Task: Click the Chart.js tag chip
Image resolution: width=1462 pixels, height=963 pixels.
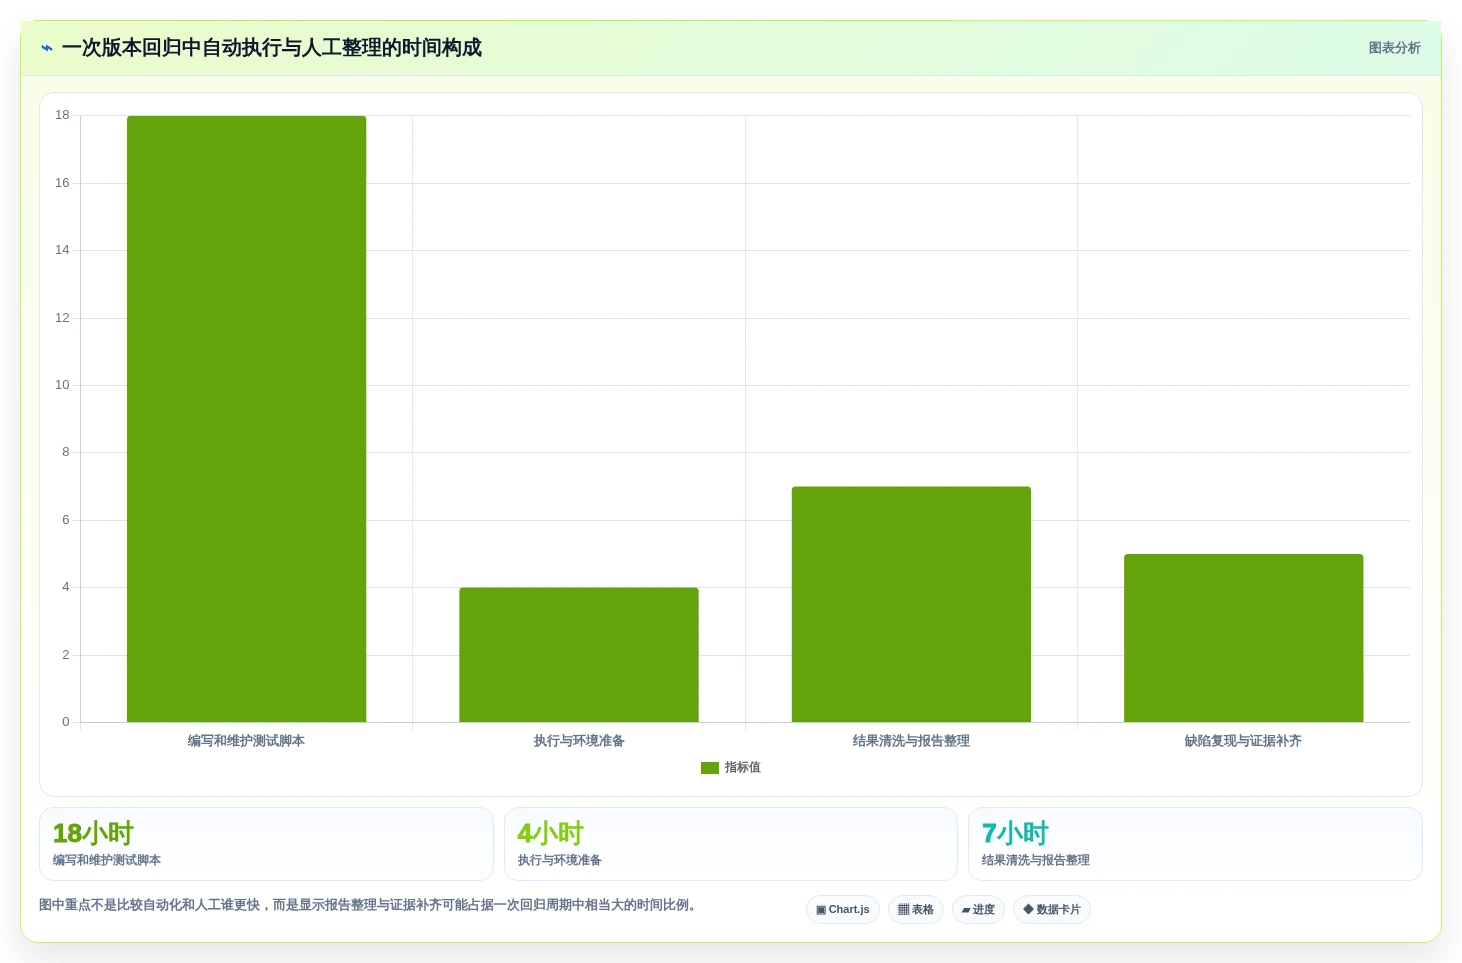Action: (843, 910)
